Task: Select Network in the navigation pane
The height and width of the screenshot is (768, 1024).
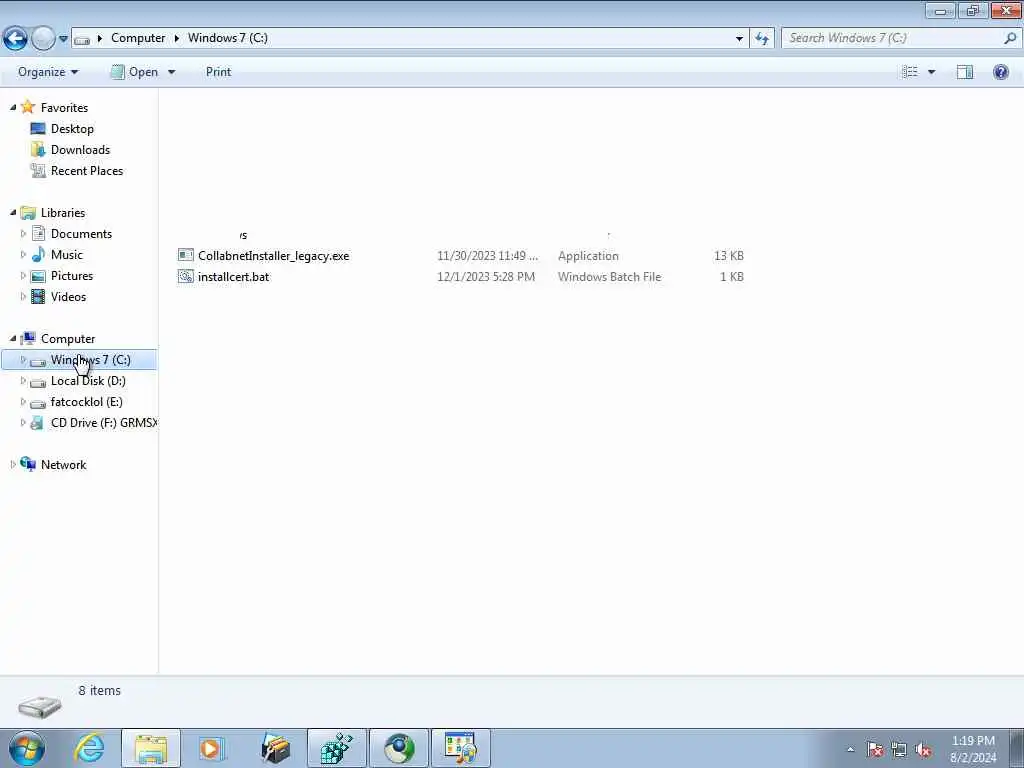Action: (x=63, y=464)
